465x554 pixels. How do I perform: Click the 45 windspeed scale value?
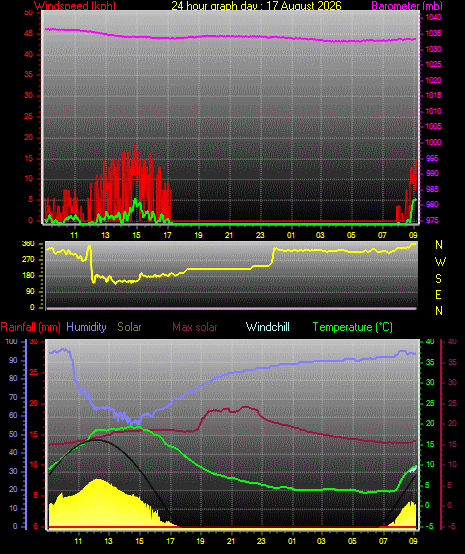(x=28, y=34)
